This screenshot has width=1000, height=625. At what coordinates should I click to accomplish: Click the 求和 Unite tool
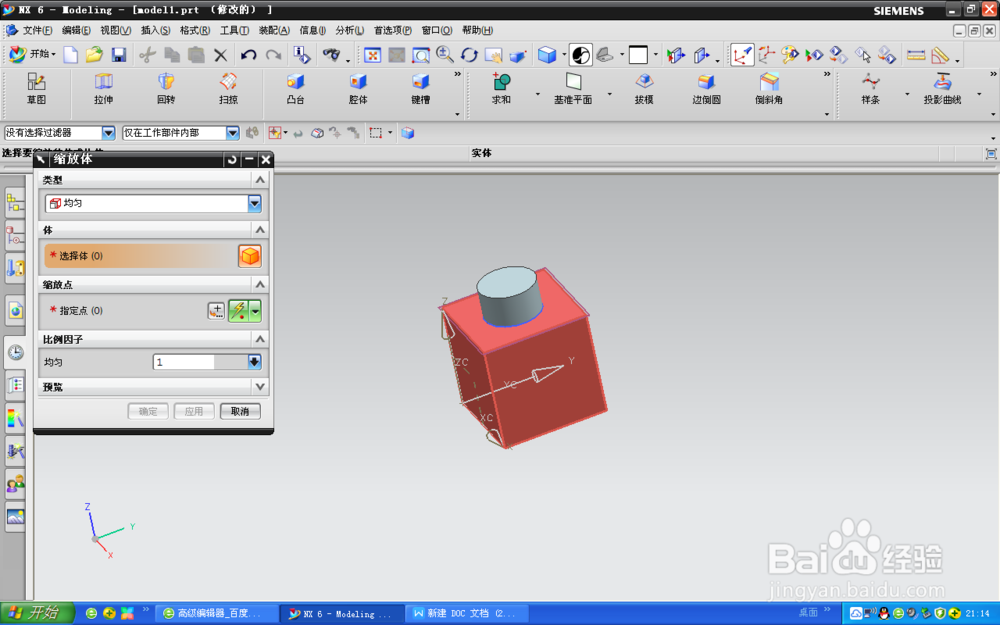click(501, 89)
